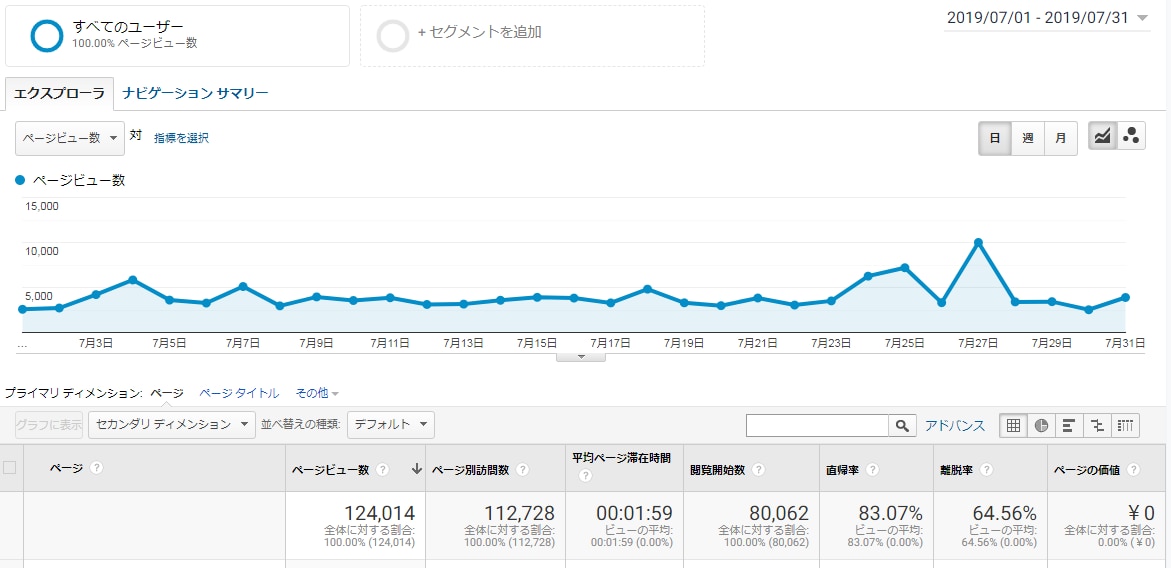This screenshot has width=1171, height=568.
Task: Select ページ as primary dimension
Action: (x=167, y=393)
